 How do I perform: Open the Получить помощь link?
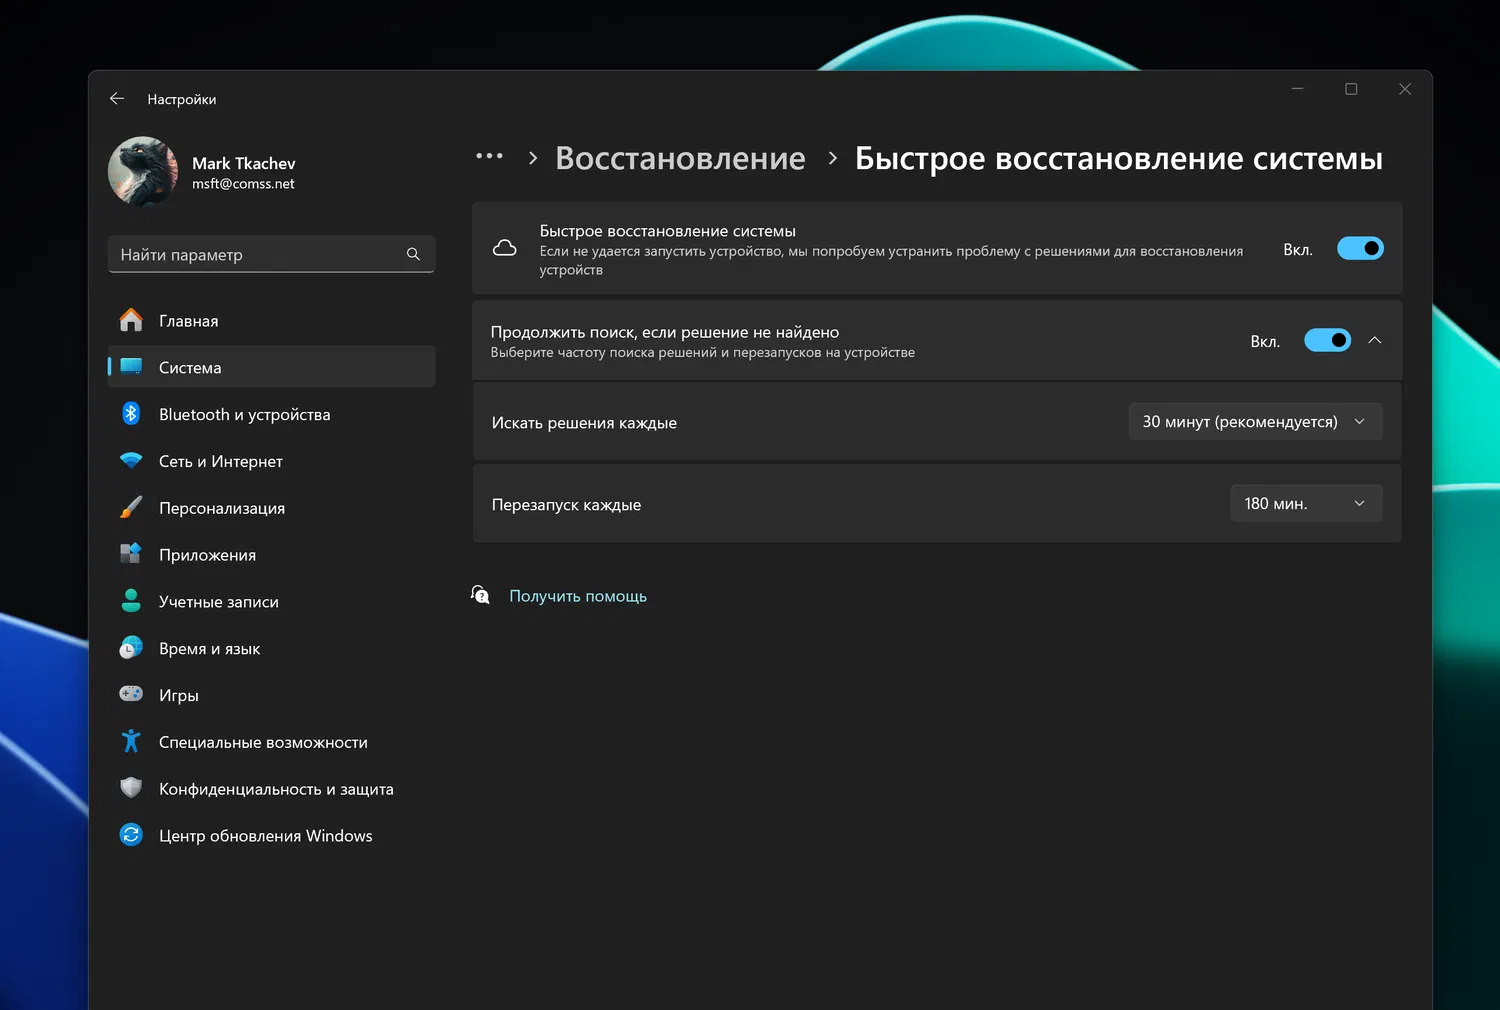[578, 595]
